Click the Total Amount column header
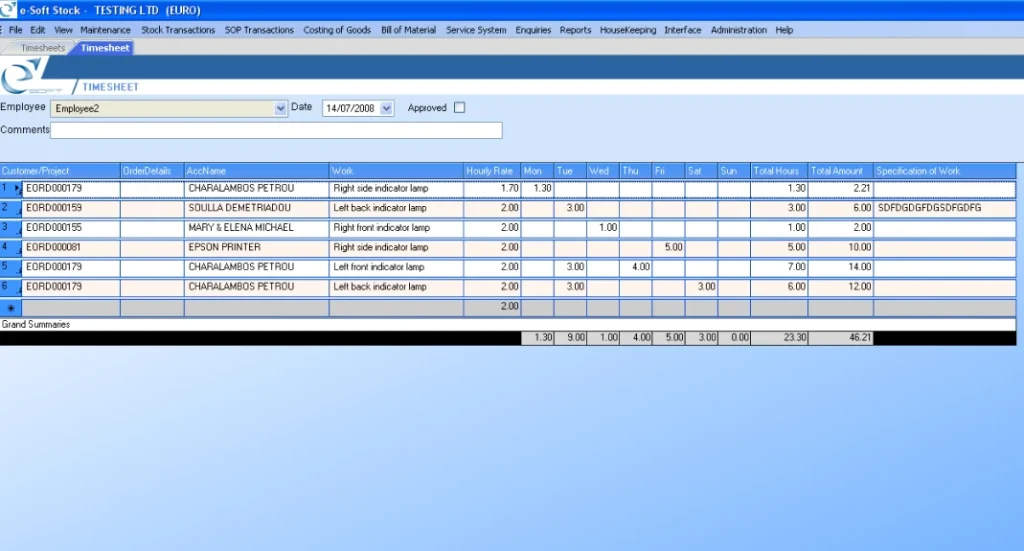Image resolution: width=1024 pixels, height=551 pixels. pyautogui.click(x=840, y=171)
